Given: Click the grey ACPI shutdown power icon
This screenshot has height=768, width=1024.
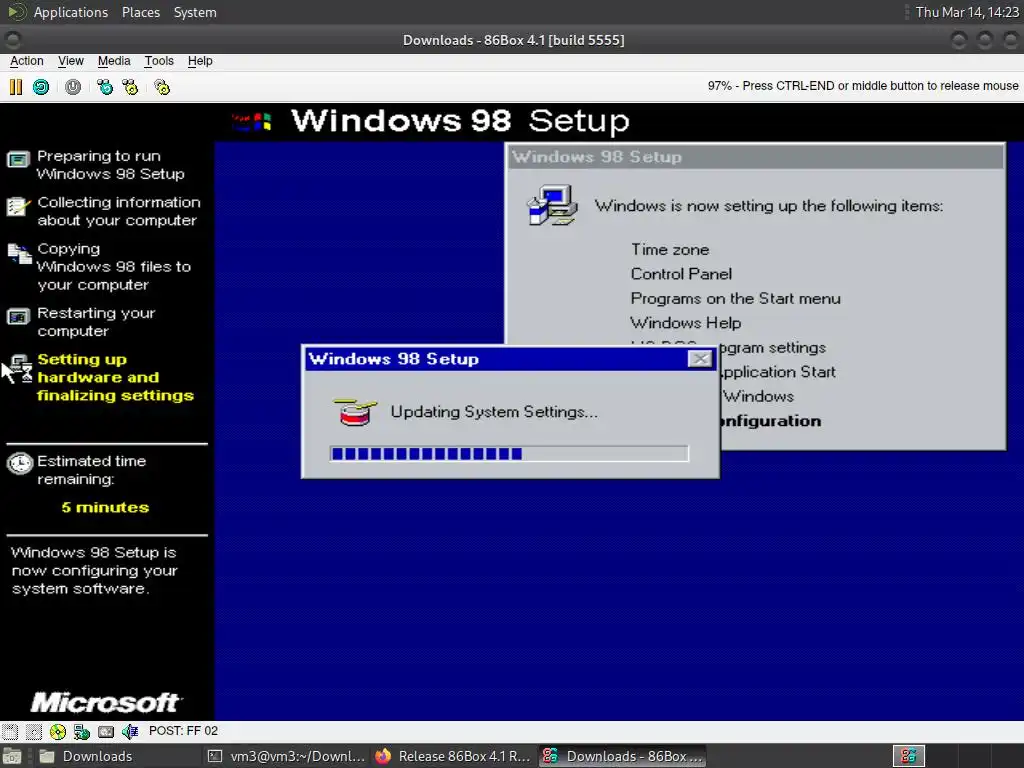Looking at the screenshot, I should pos(73,87).
